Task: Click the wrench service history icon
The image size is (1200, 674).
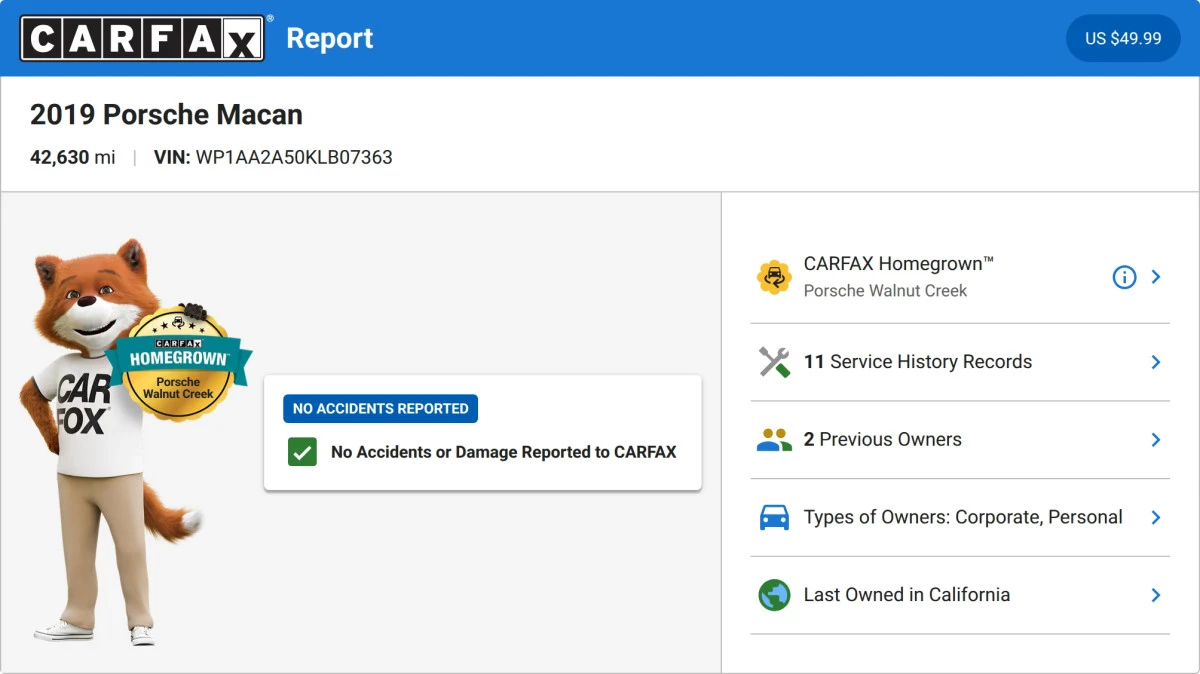Action: click(x=774, y=362)
